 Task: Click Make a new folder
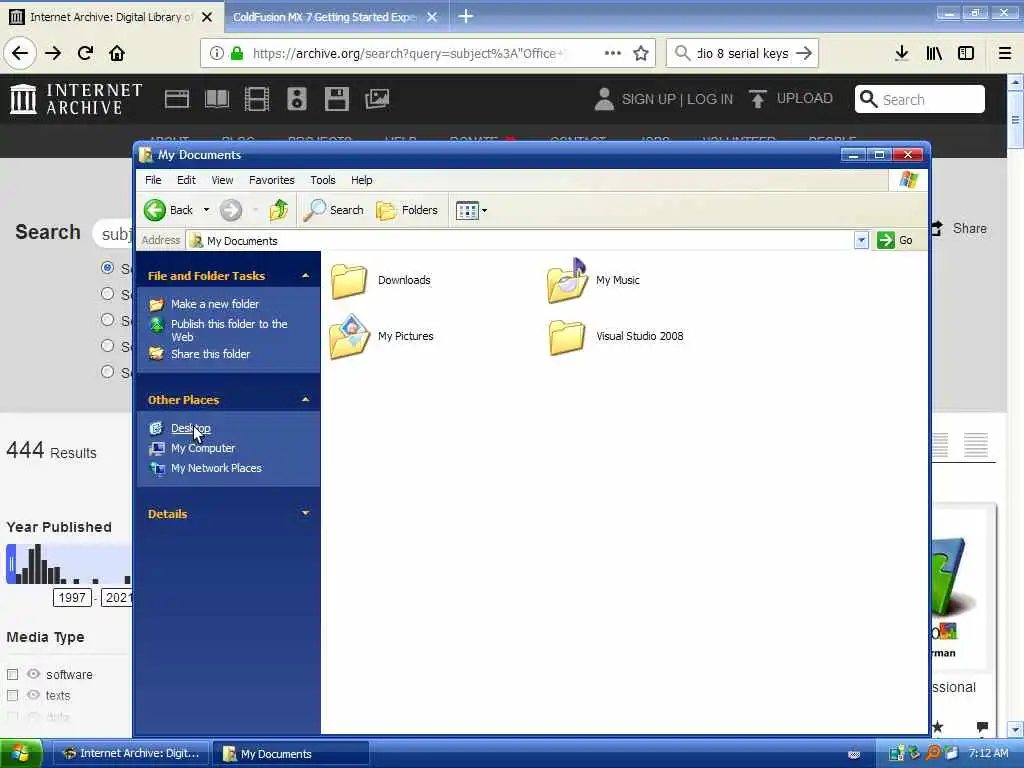click(x=214, y=304)
